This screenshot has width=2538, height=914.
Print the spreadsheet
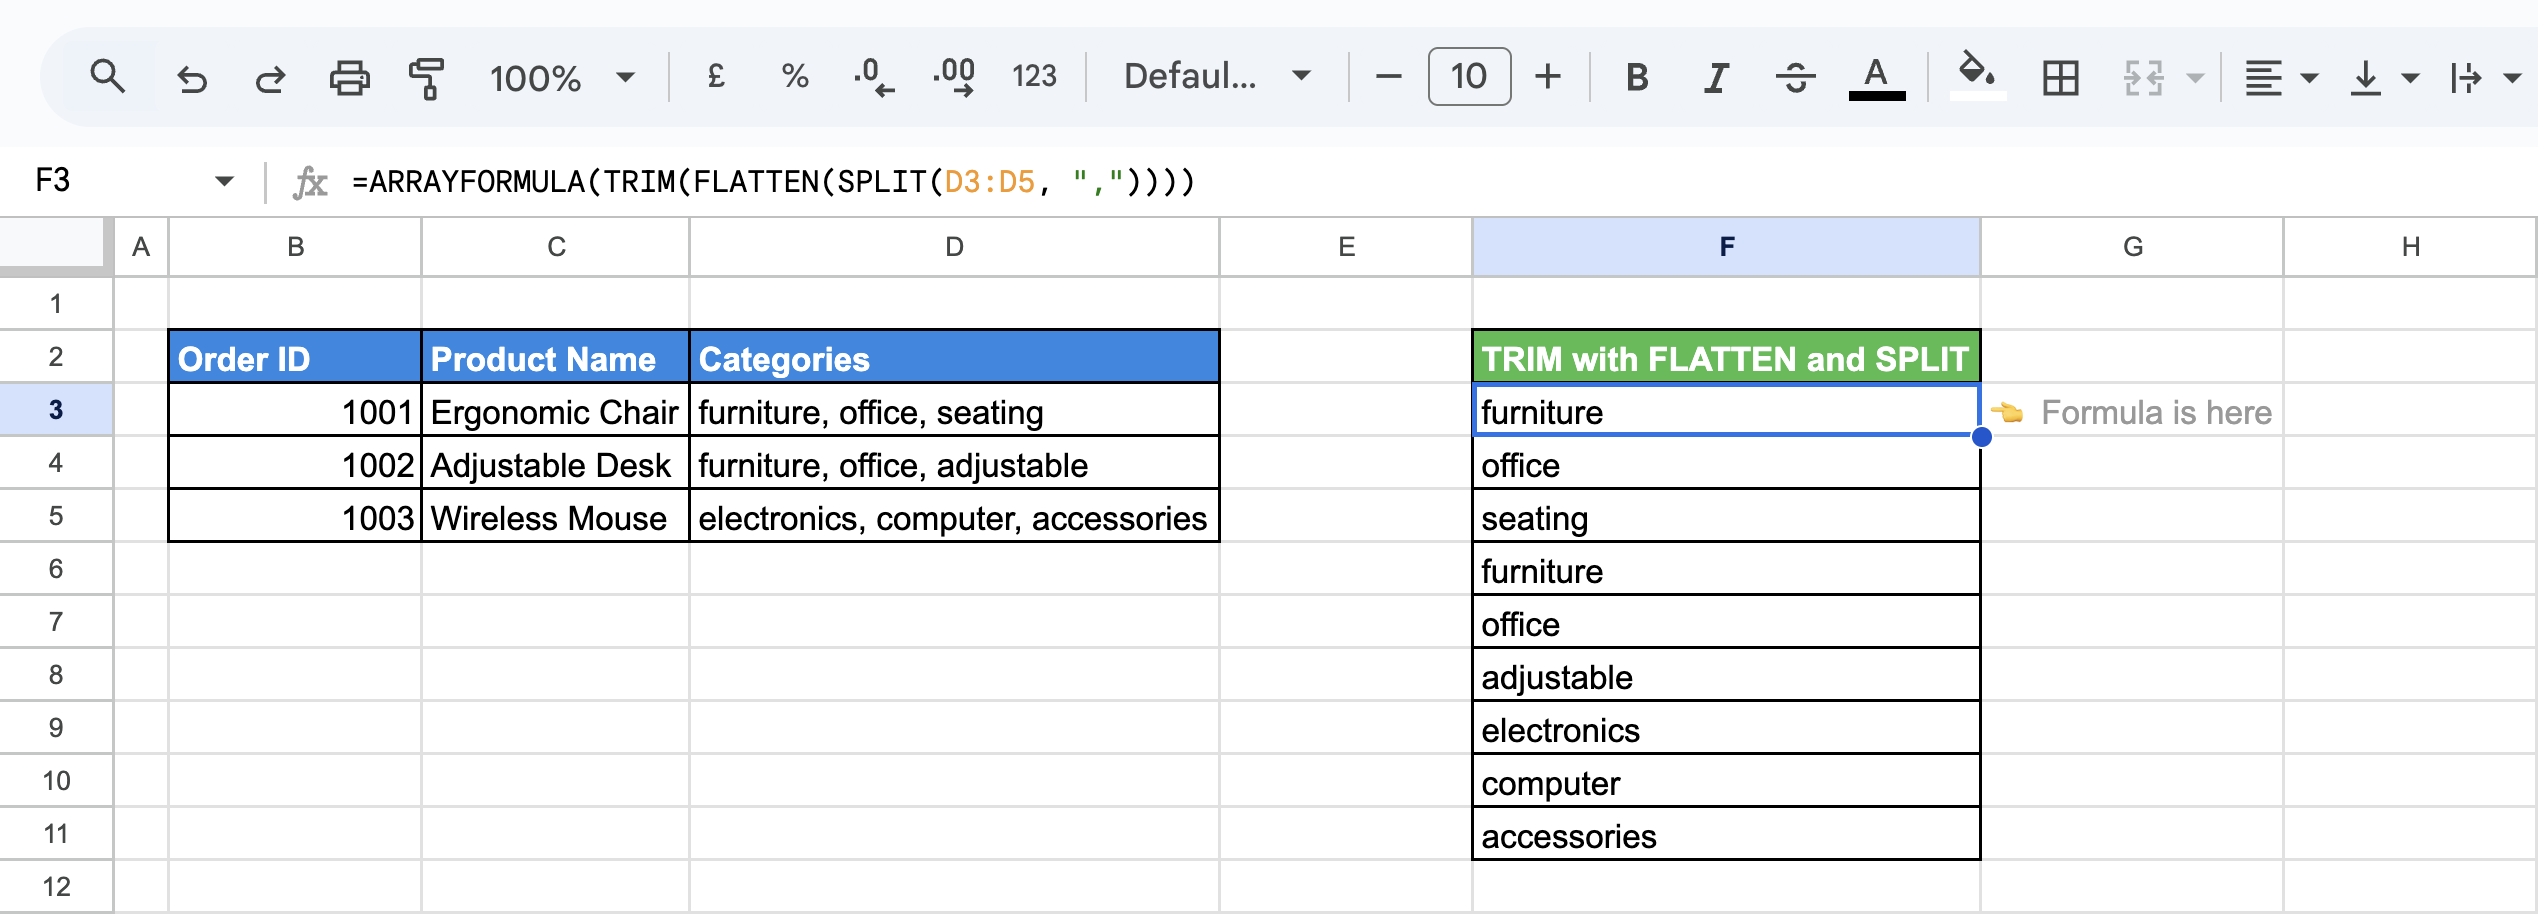(x=349, y=77)
